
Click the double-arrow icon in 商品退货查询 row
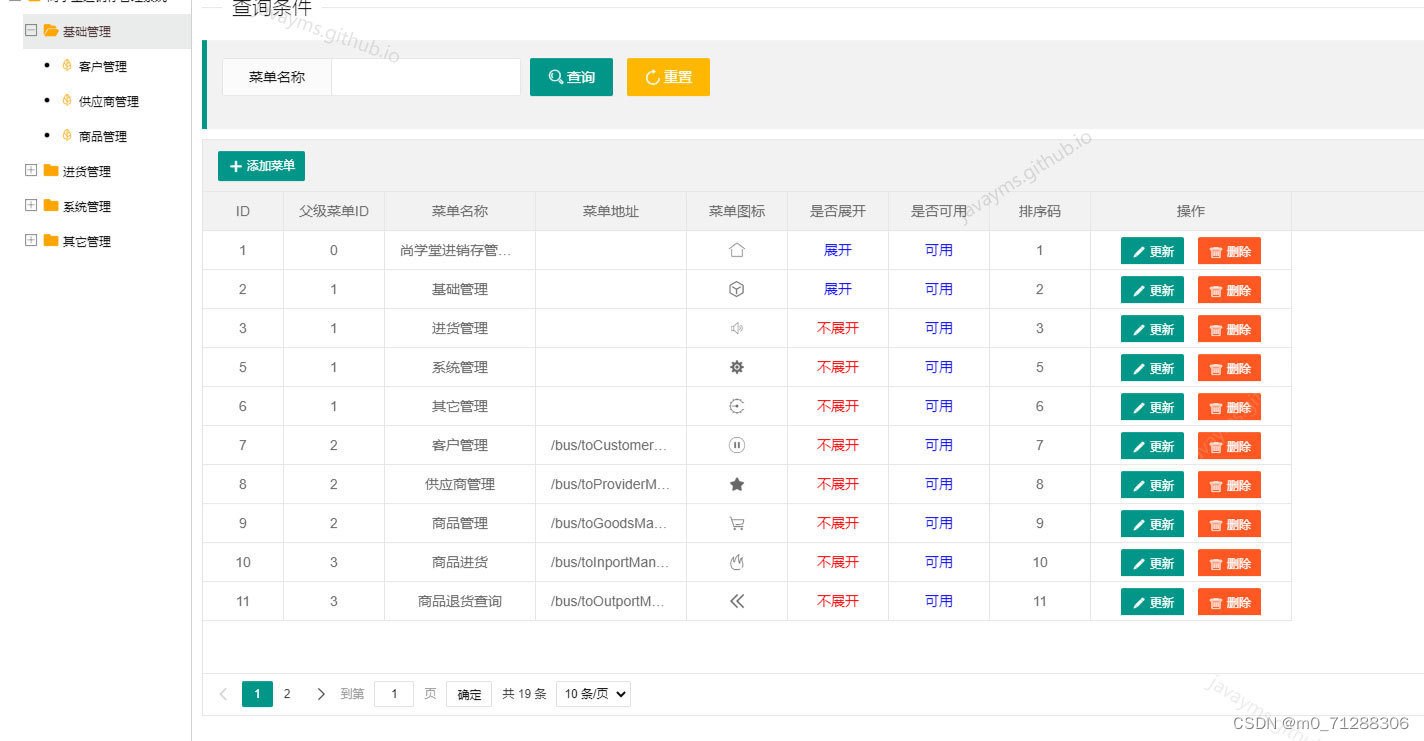tap(737, 601)
